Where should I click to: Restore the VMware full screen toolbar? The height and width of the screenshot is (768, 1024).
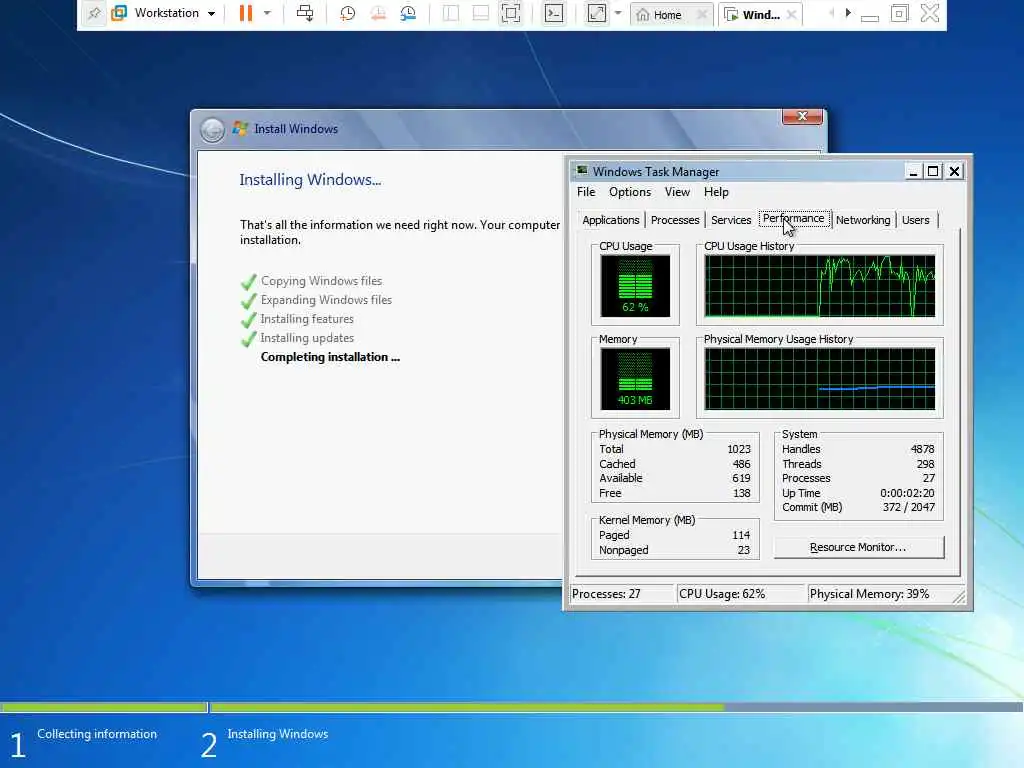click(x=899, y=13)
